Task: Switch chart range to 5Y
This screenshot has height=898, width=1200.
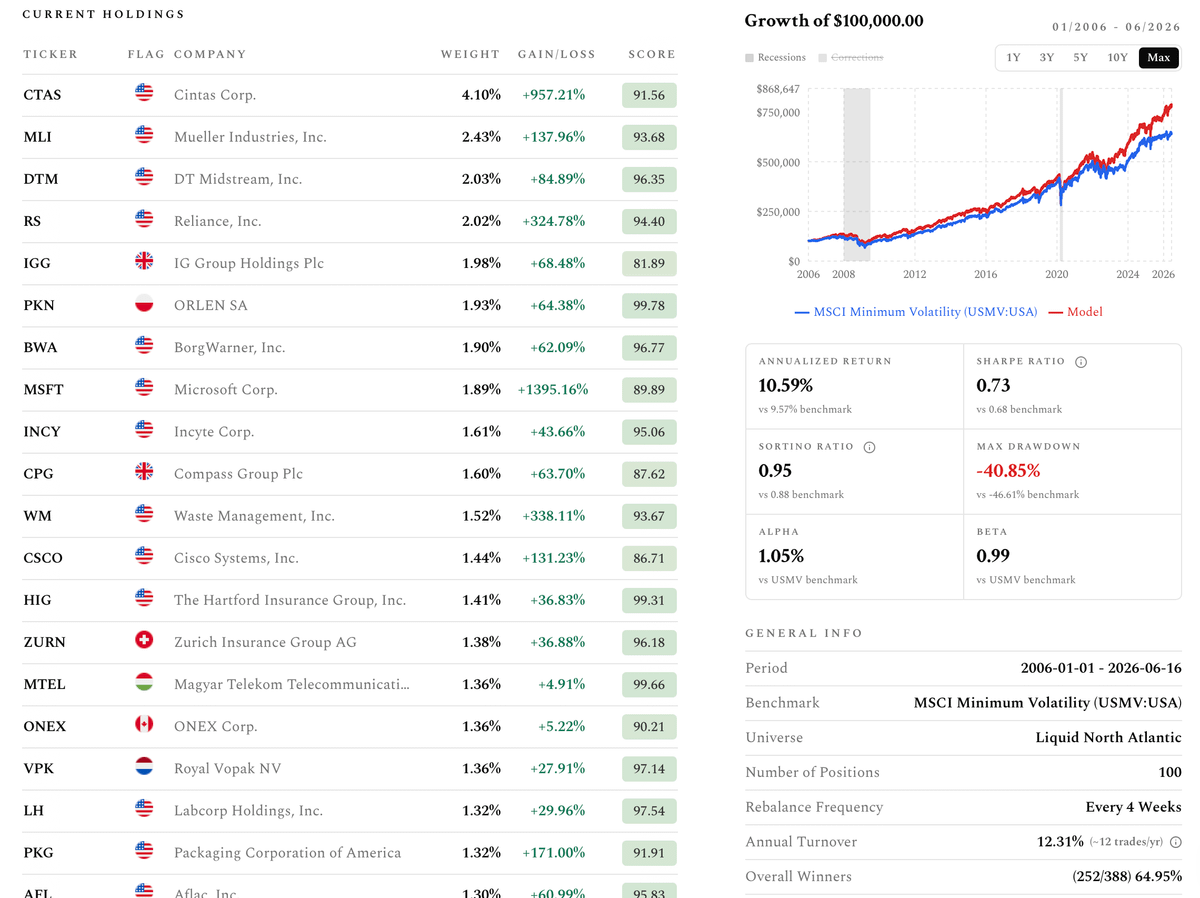Action: pyautogui.click(x=1080, y=58)
